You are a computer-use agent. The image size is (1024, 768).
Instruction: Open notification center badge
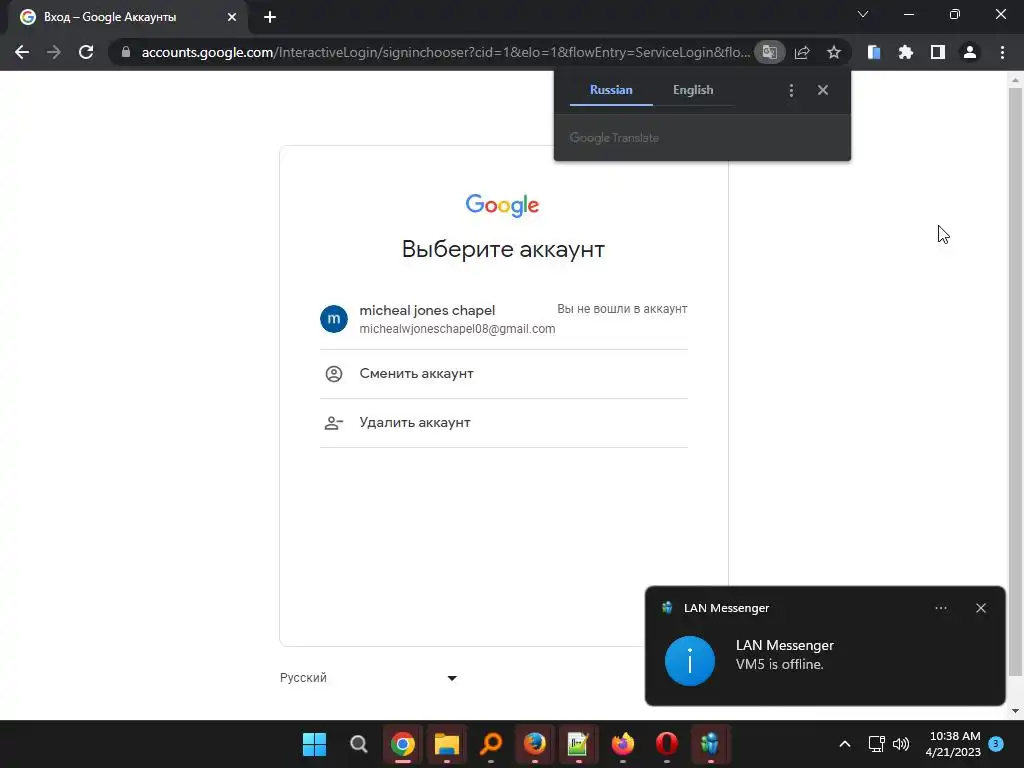click(996, 743)
